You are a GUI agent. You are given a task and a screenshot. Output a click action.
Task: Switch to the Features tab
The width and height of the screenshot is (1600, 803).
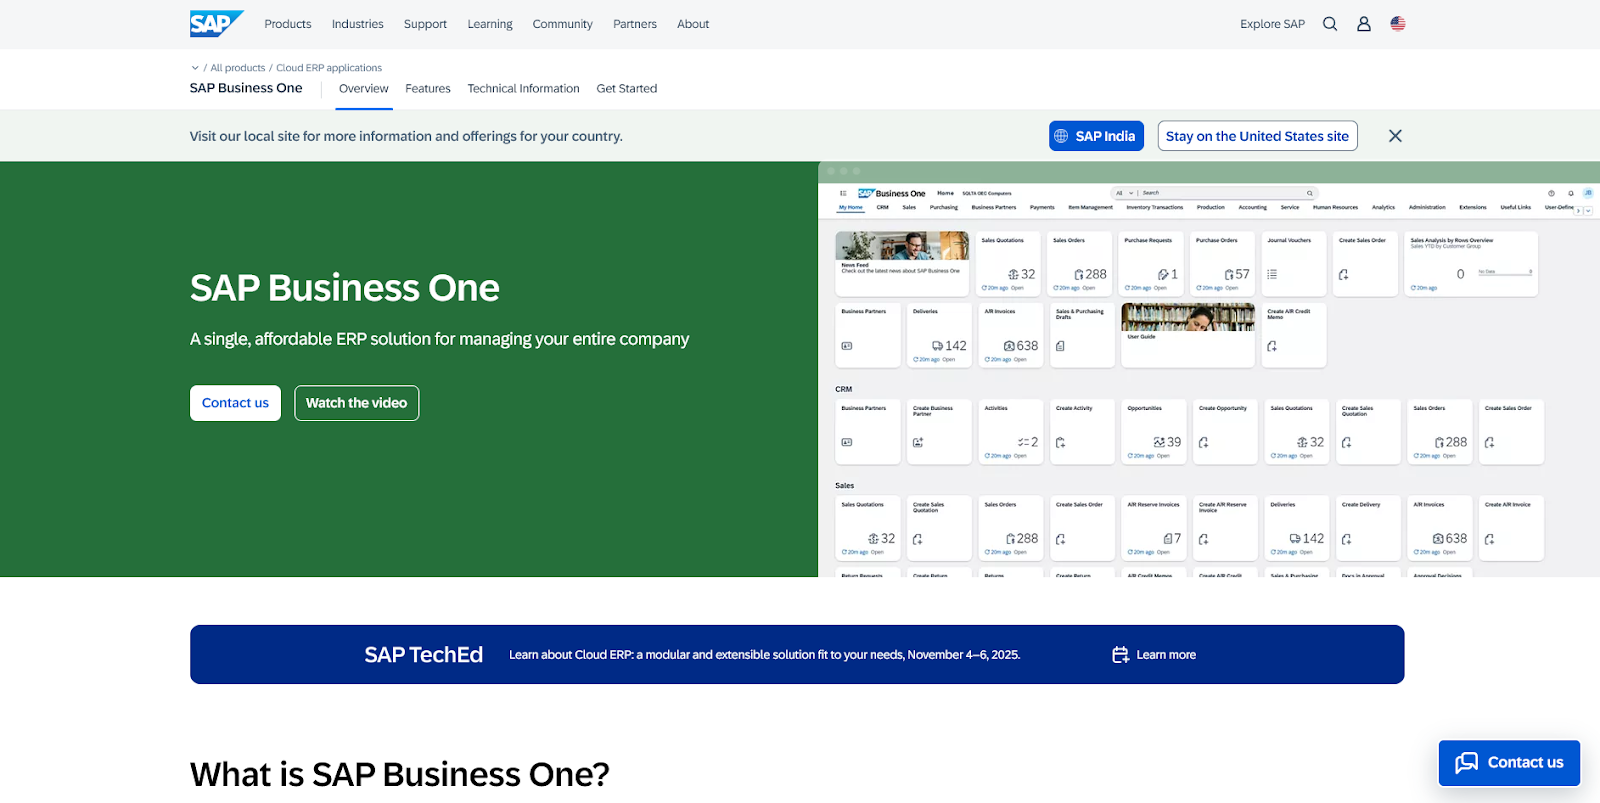coord(428,89)
